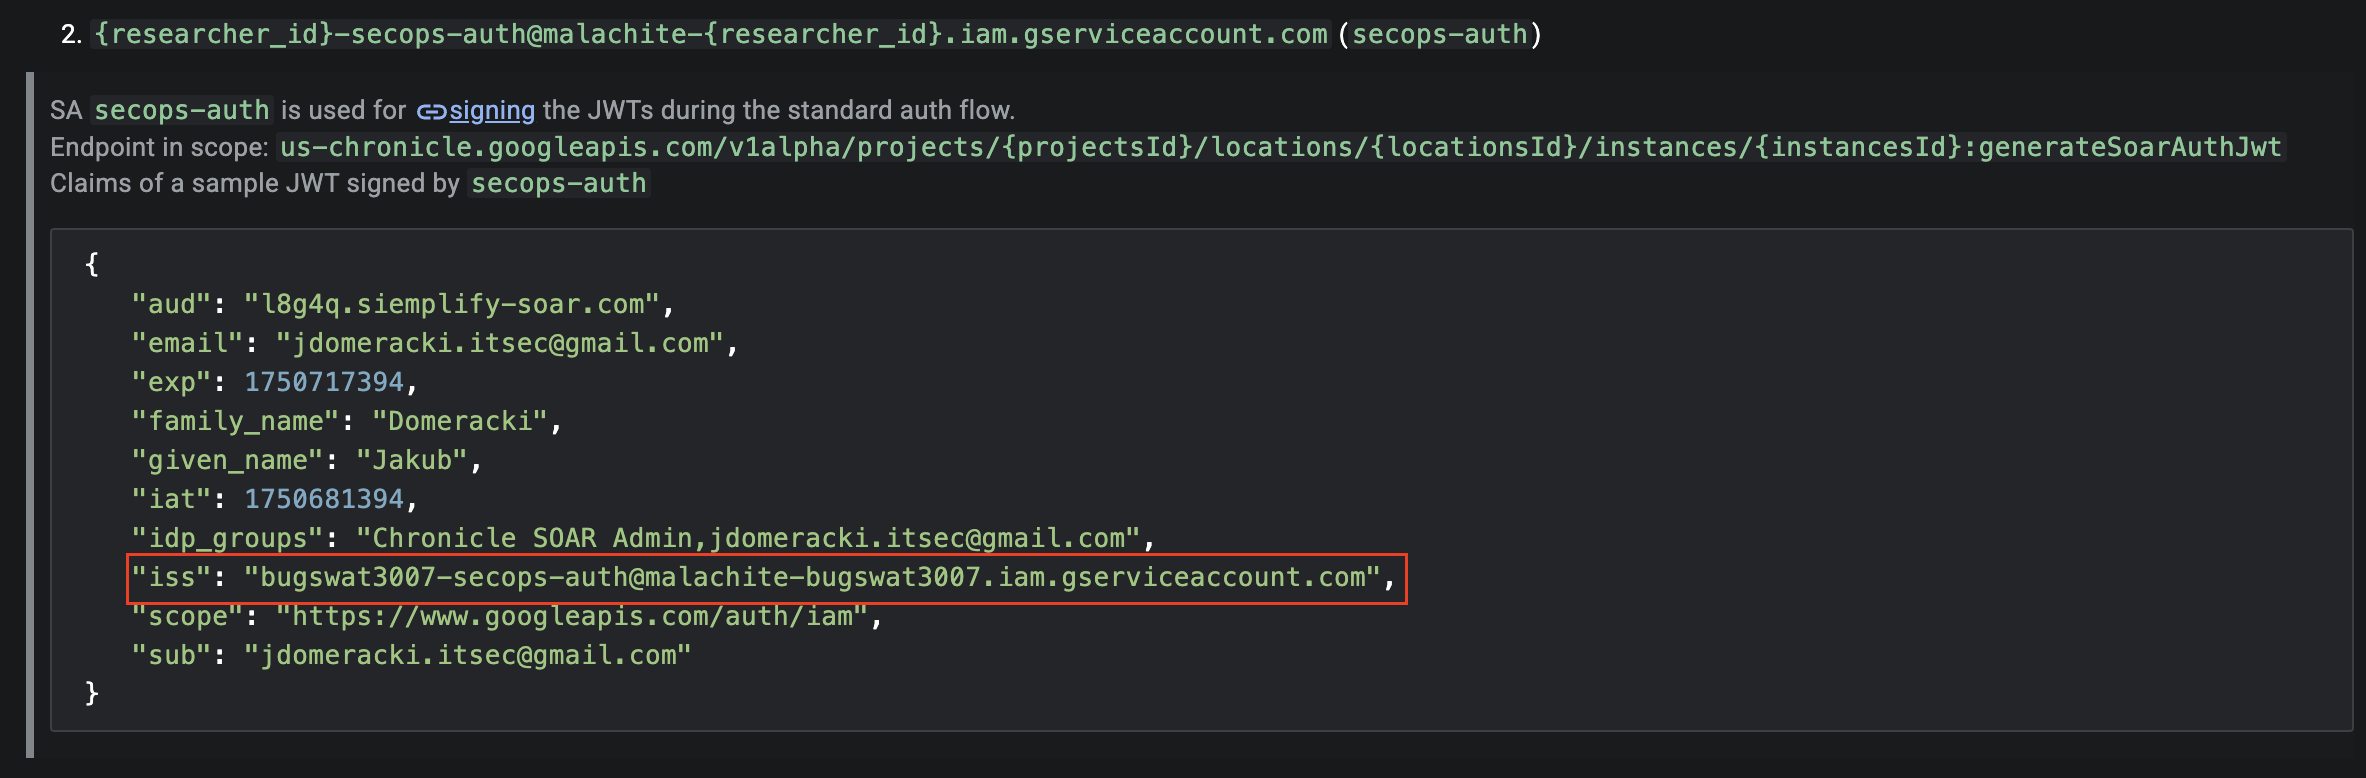Screen dimensions: 2366x778
Task: Click the "secops-auth" code after "SA"
Action: coord(182,110)
